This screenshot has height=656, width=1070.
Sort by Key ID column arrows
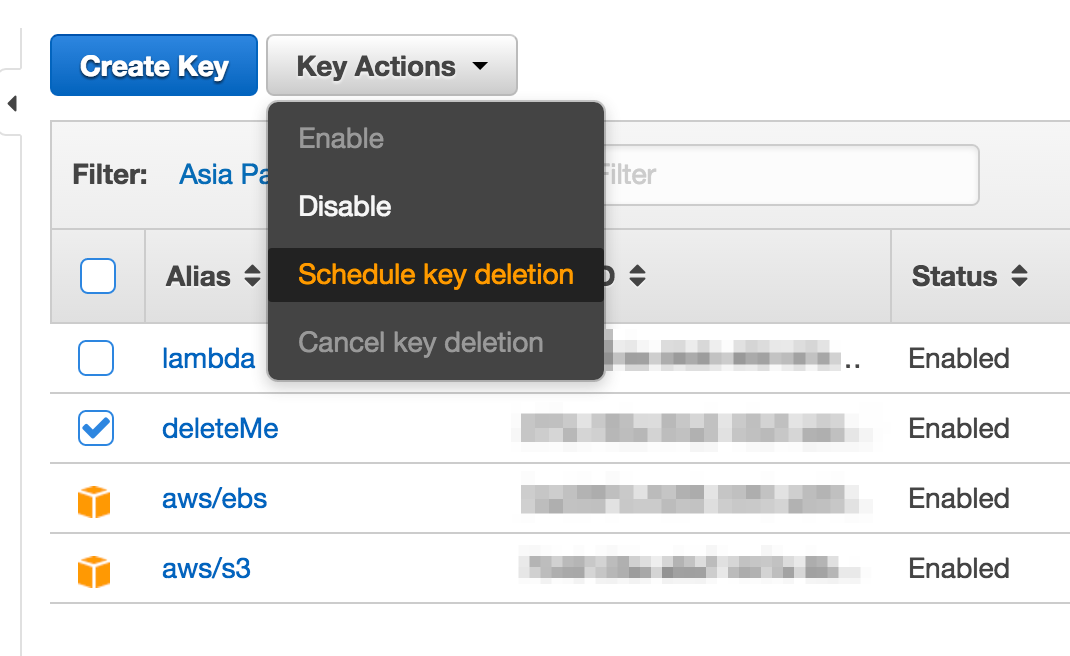(x=637, y=276)
